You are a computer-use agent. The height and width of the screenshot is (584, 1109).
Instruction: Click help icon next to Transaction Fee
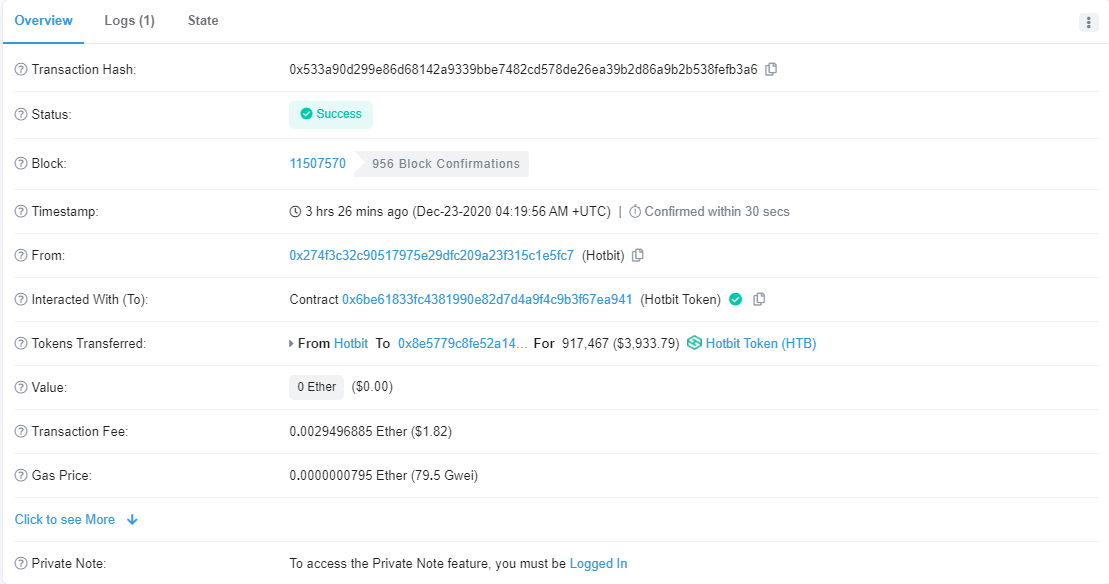21,432
